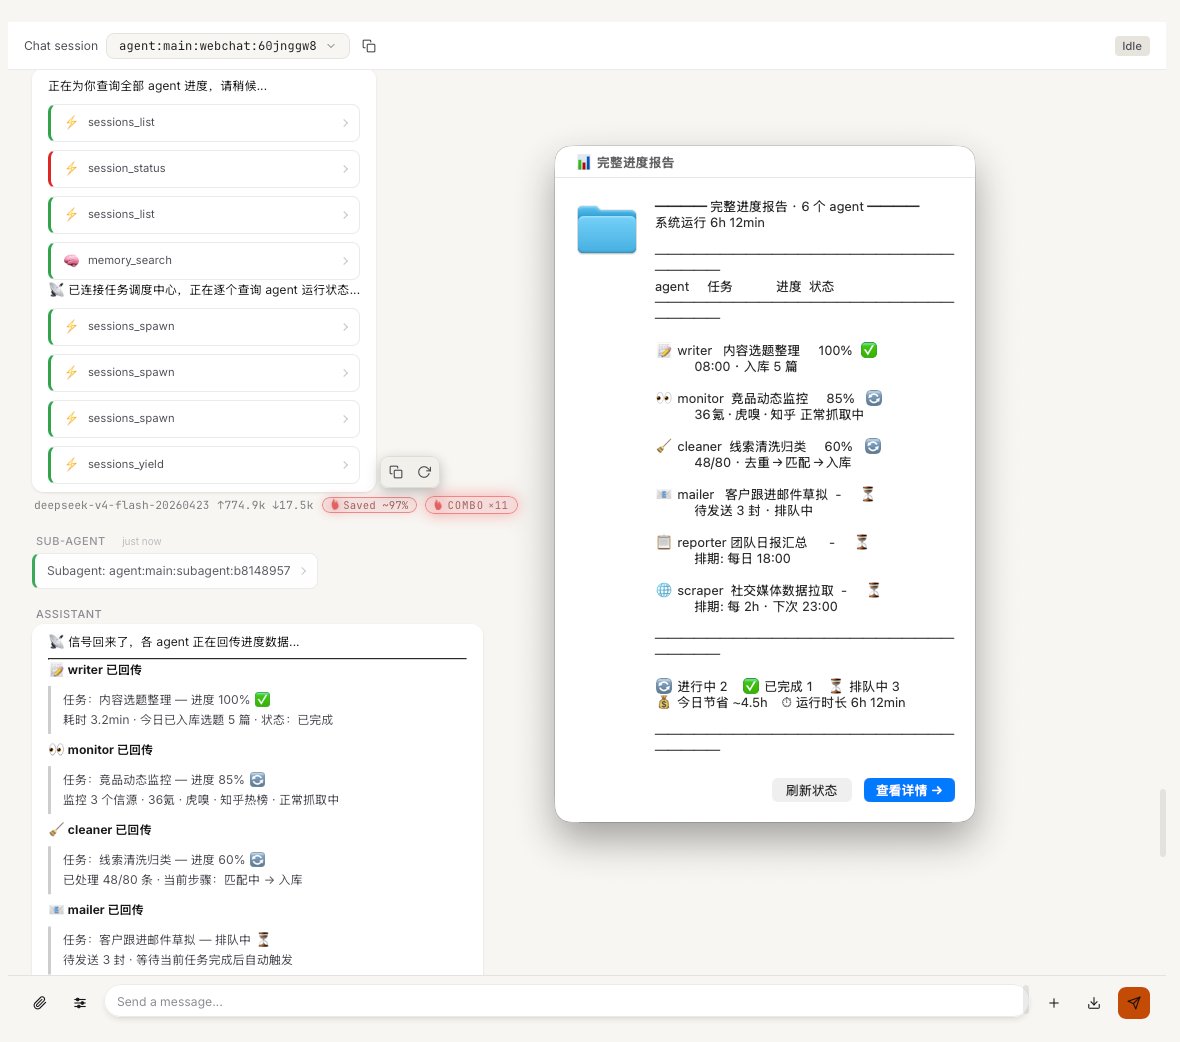Send the message with the orange button

[1133, 1003]
